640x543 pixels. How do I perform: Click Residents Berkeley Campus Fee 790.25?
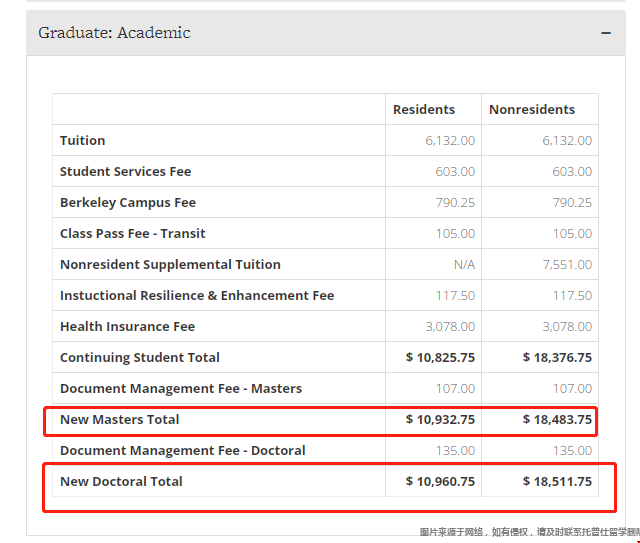tap(455, 203)
